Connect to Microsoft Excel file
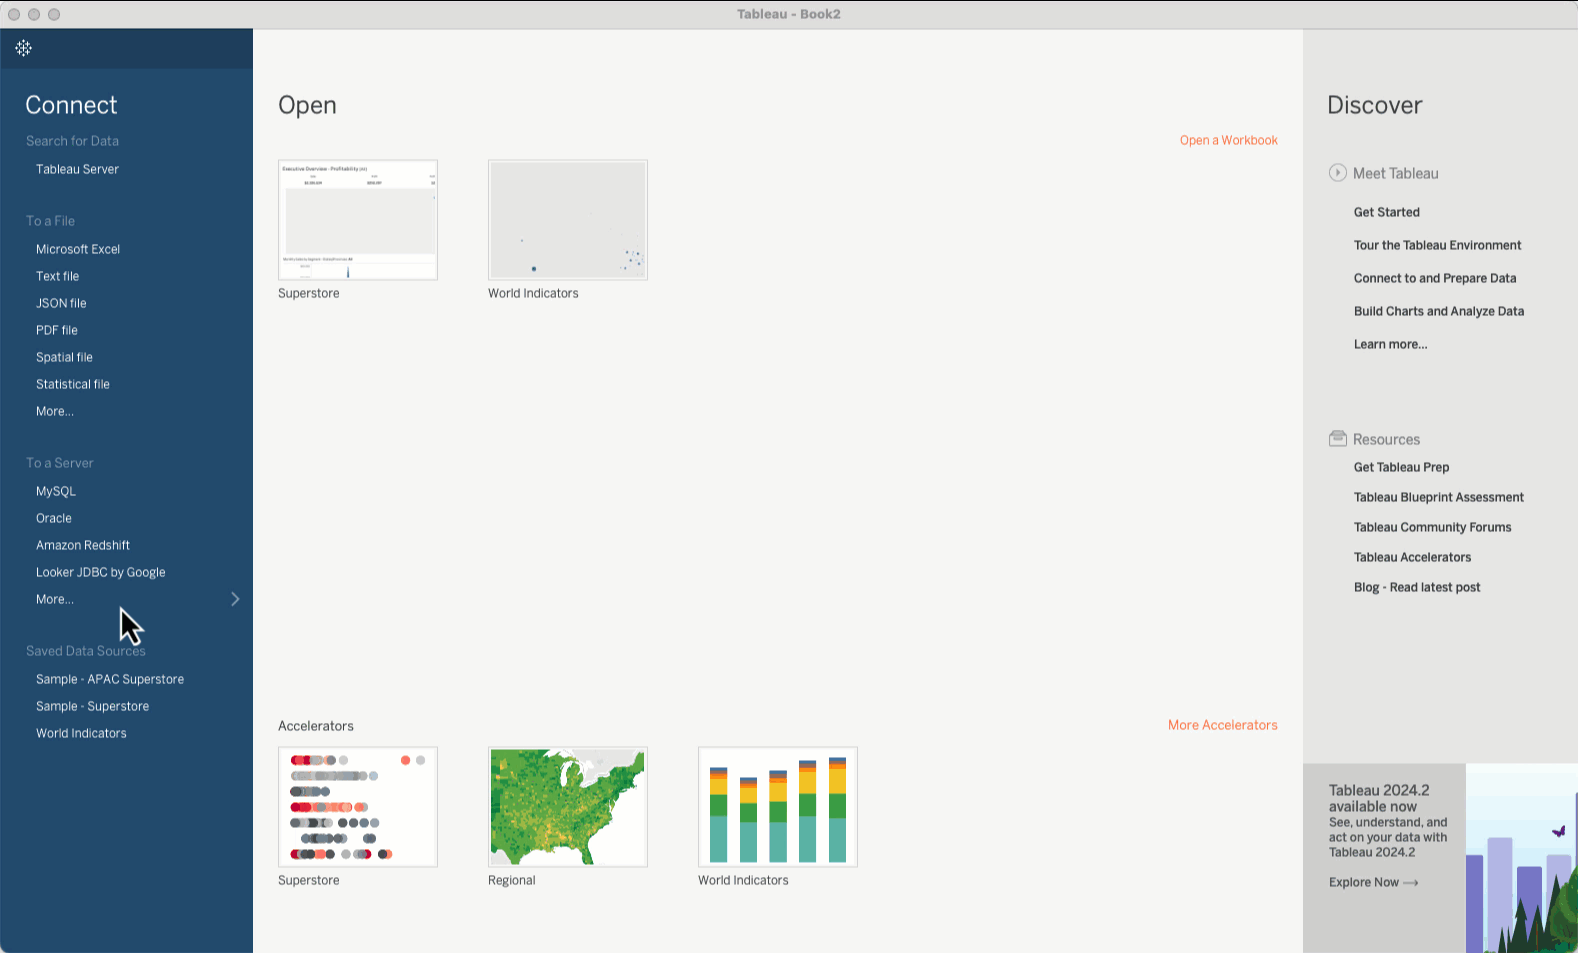The width and height of the screenshot is (1578, 953). [x=78, y=249]
